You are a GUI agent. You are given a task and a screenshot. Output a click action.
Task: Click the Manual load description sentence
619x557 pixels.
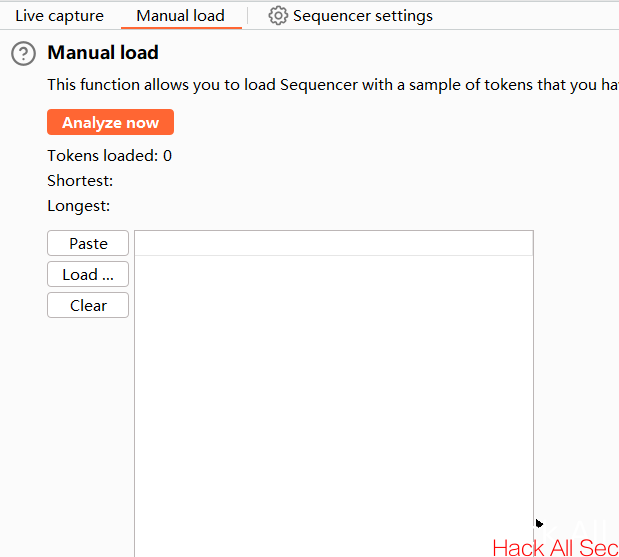(x=333, y=85)
